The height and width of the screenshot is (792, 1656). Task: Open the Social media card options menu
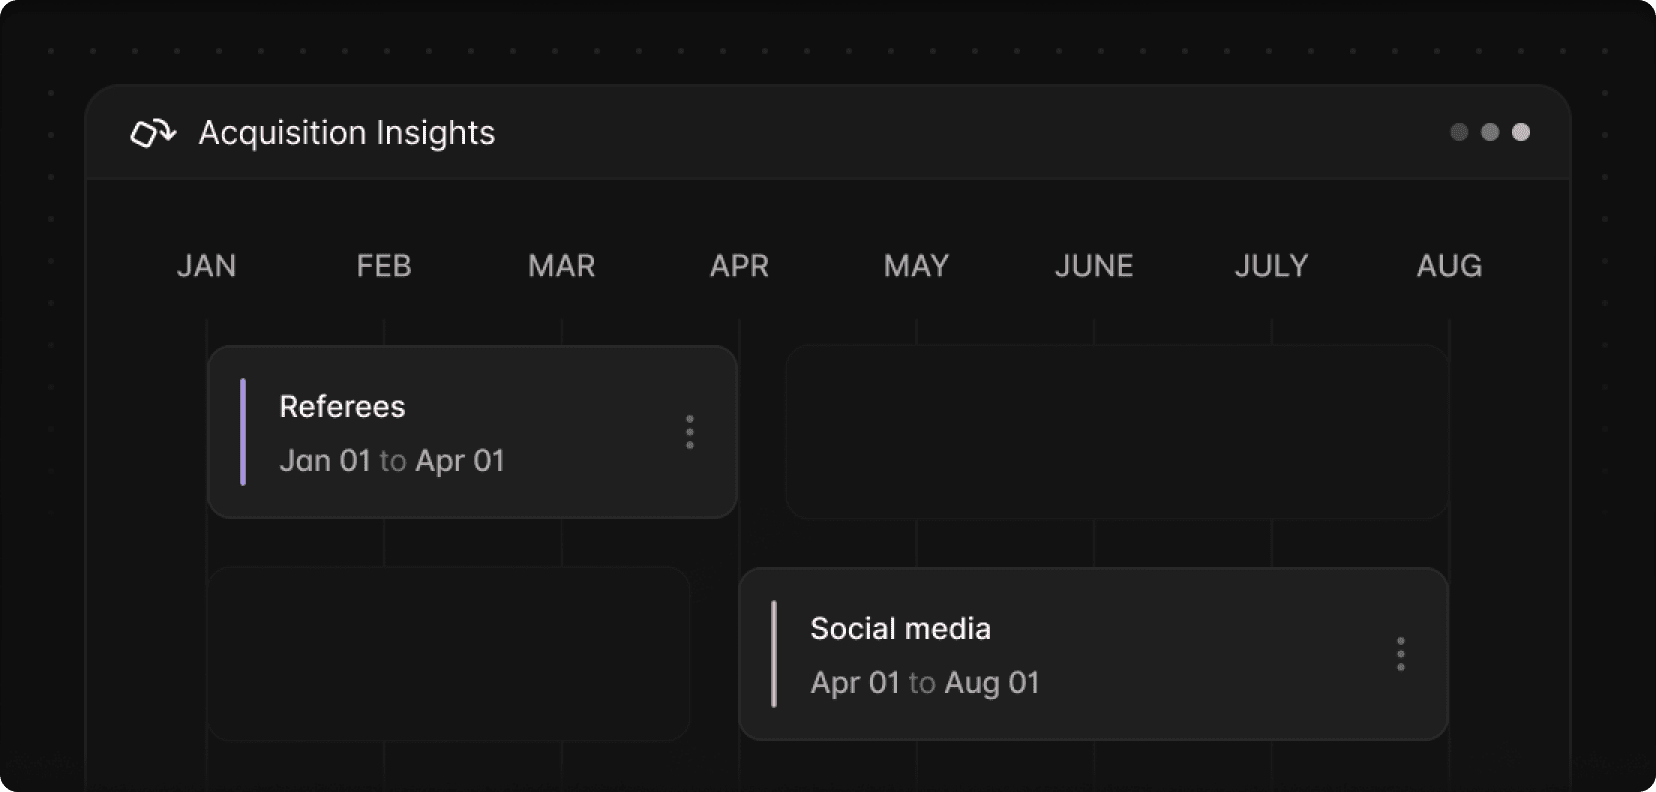pyautogui.click(x=1400, y=654)
